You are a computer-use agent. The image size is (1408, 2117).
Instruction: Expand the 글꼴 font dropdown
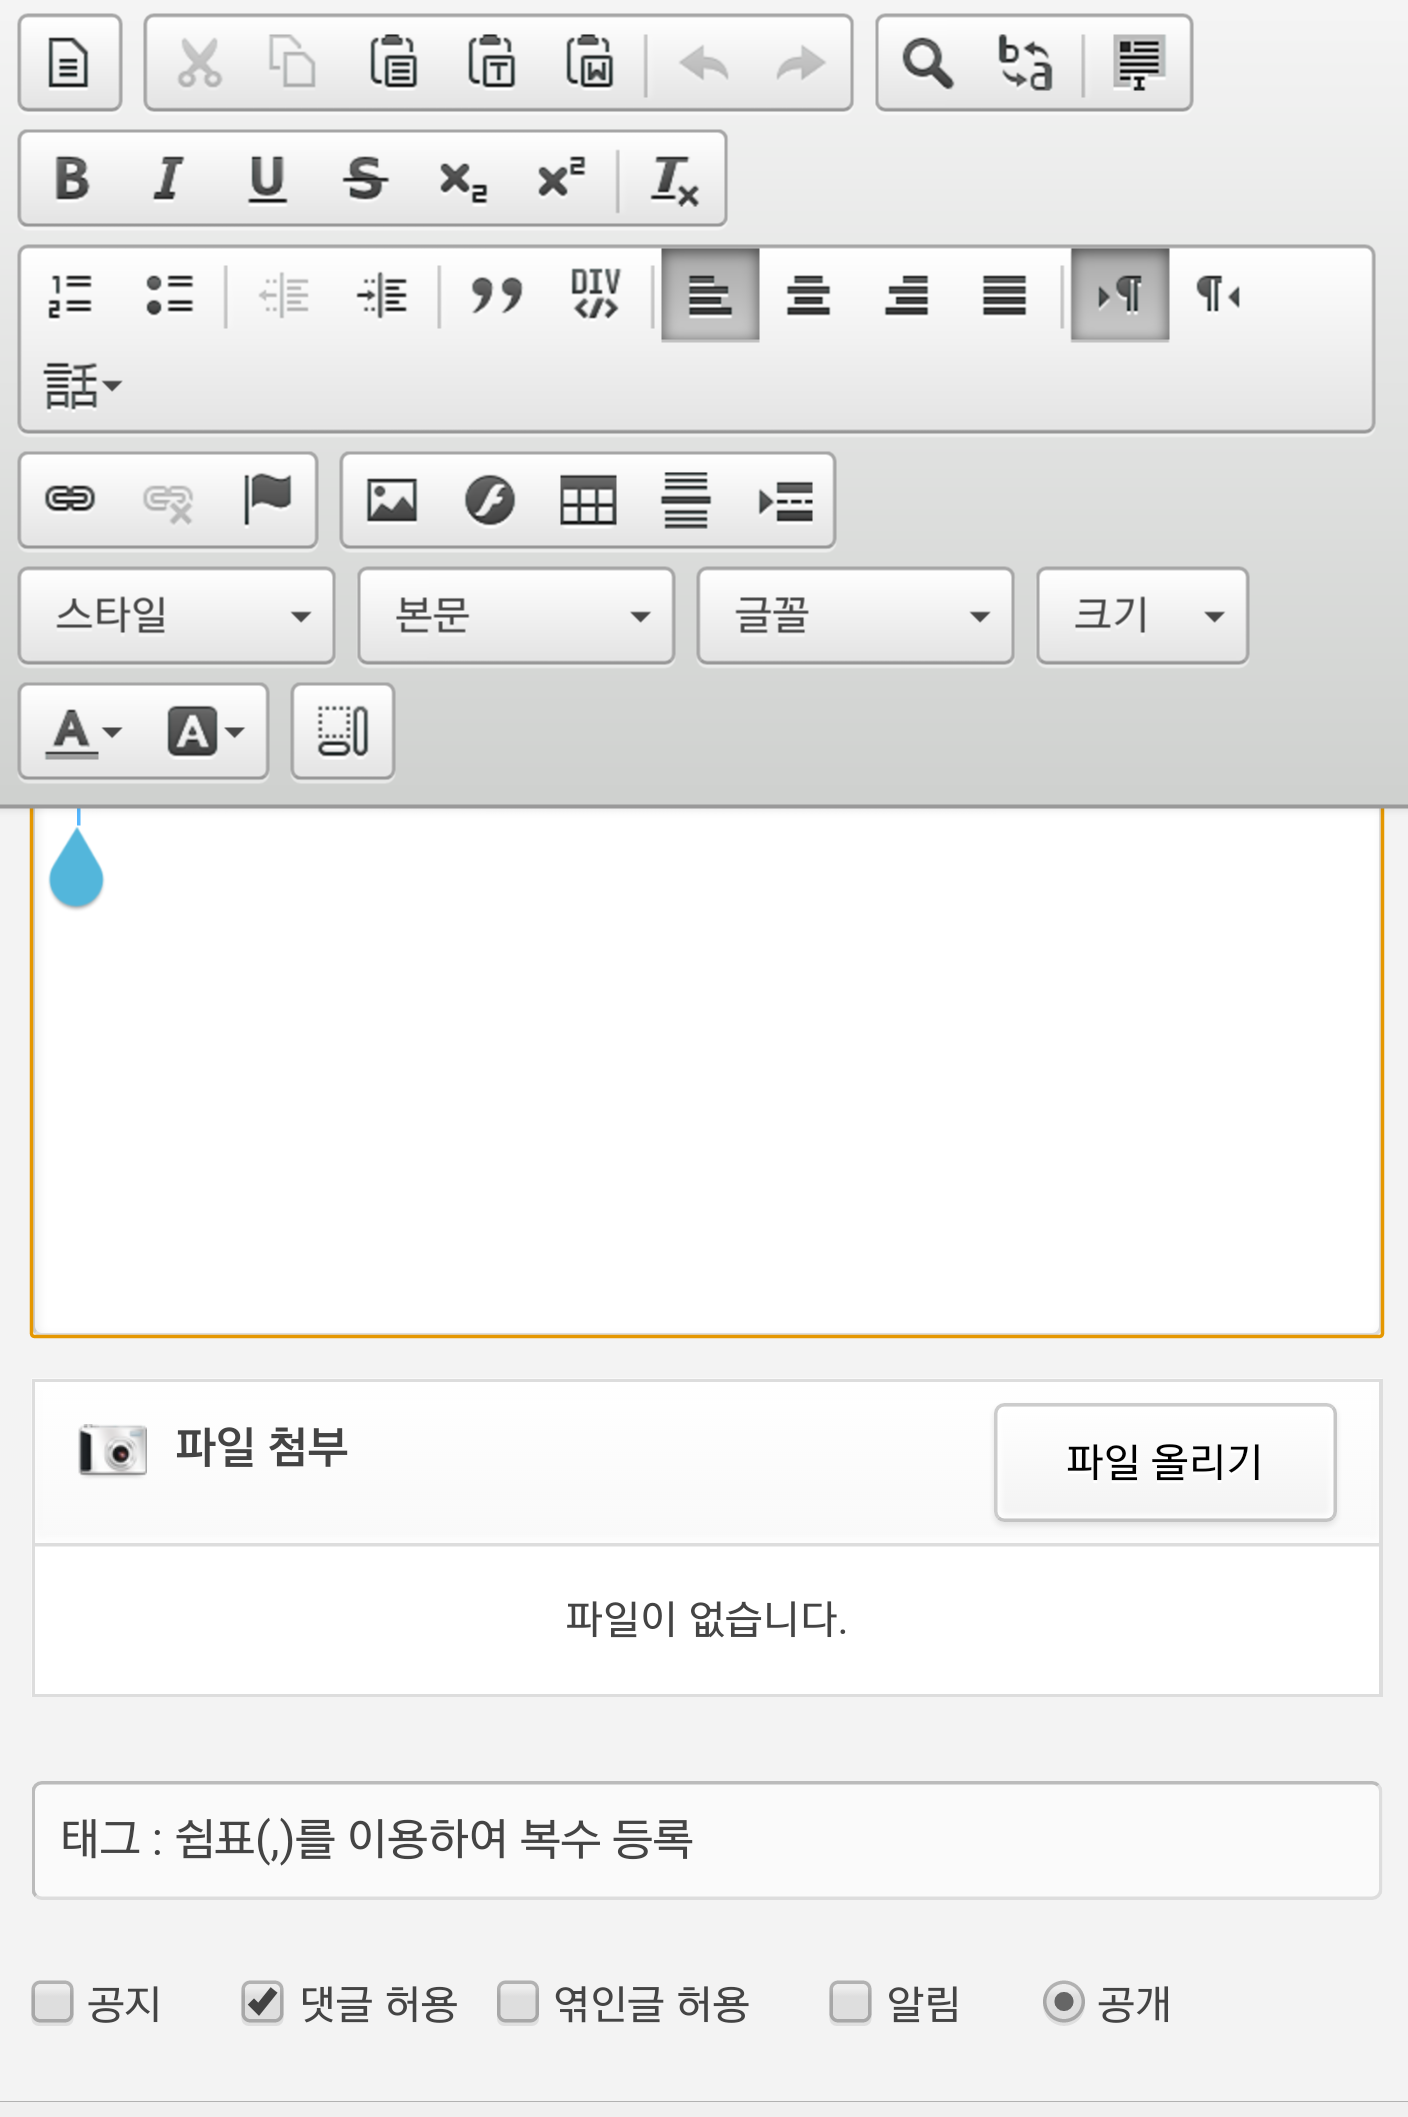[855, 616]
